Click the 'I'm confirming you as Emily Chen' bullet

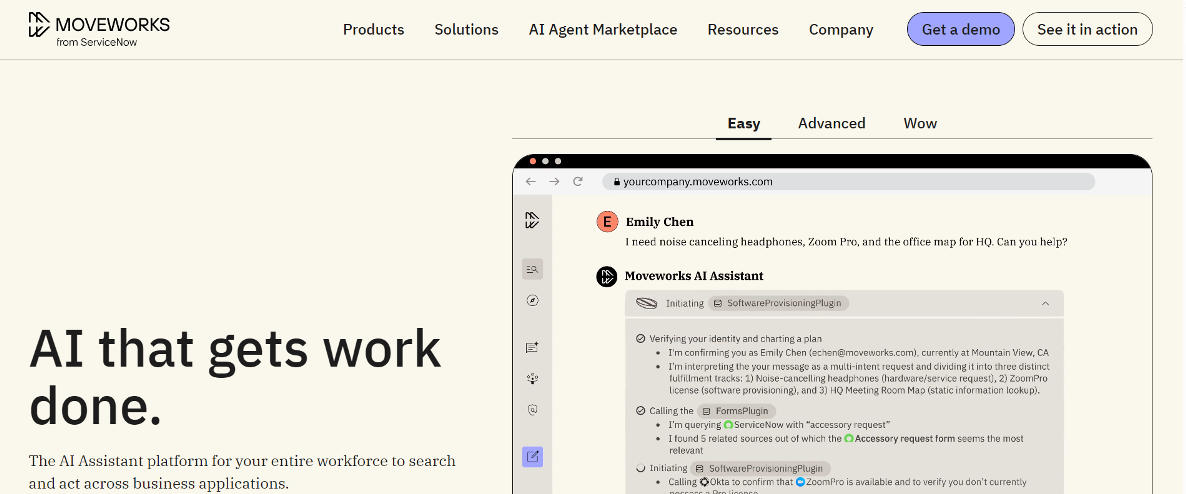(858, 353)
